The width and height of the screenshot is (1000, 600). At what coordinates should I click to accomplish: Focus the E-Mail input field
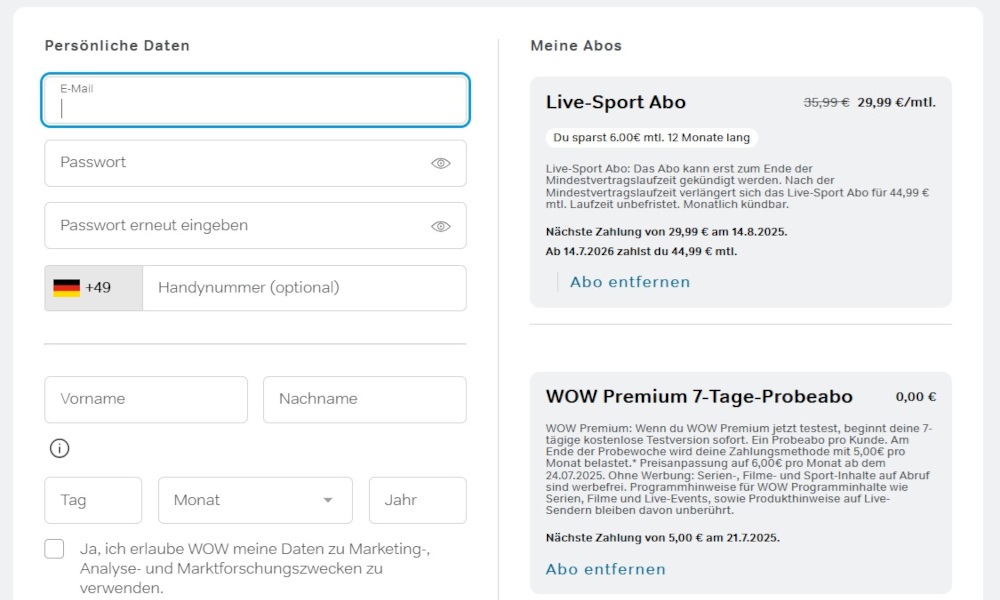pos(255,100)
